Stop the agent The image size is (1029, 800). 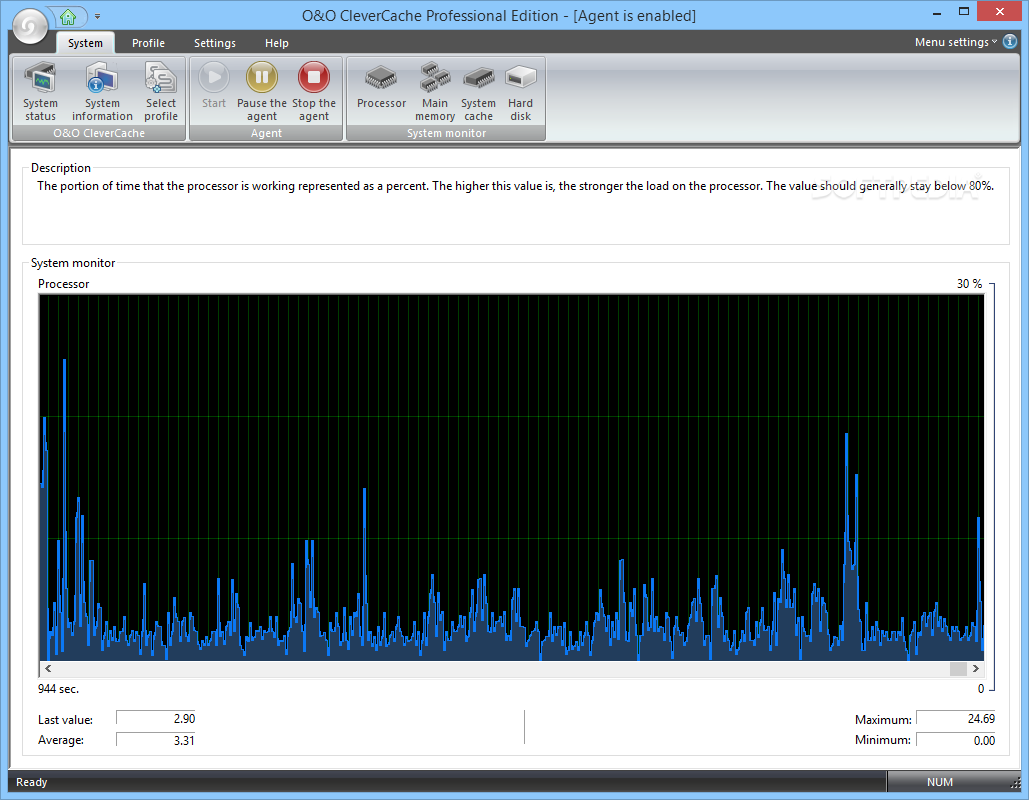point(314,91)
